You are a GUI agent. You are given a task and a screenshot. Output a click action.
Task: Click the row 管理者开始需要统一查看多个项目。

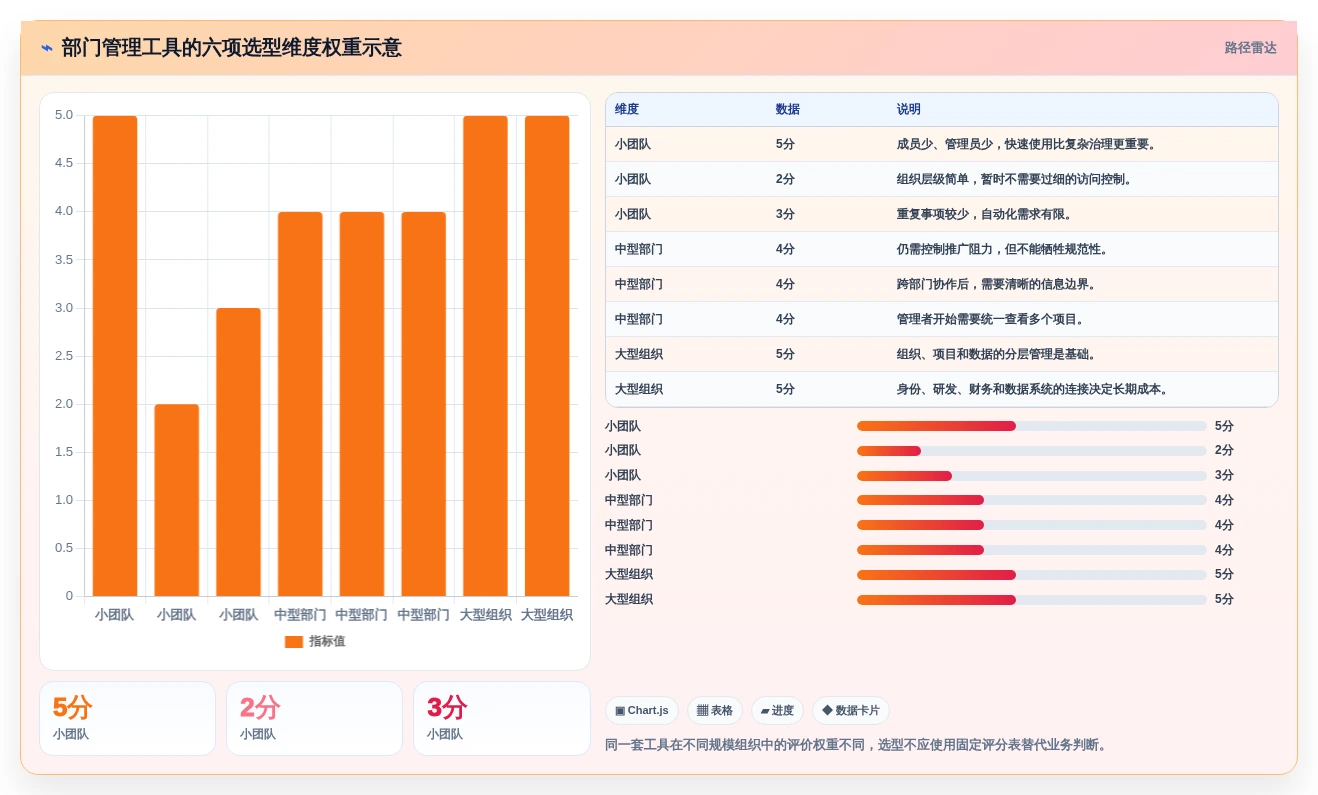942,319
